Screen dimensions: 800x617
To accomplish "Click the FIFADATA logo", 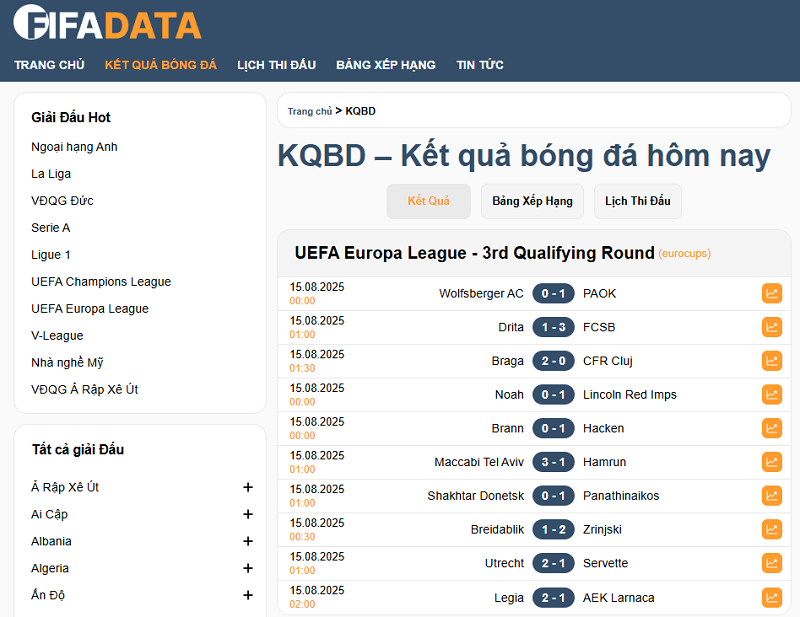I will [107, 24].
